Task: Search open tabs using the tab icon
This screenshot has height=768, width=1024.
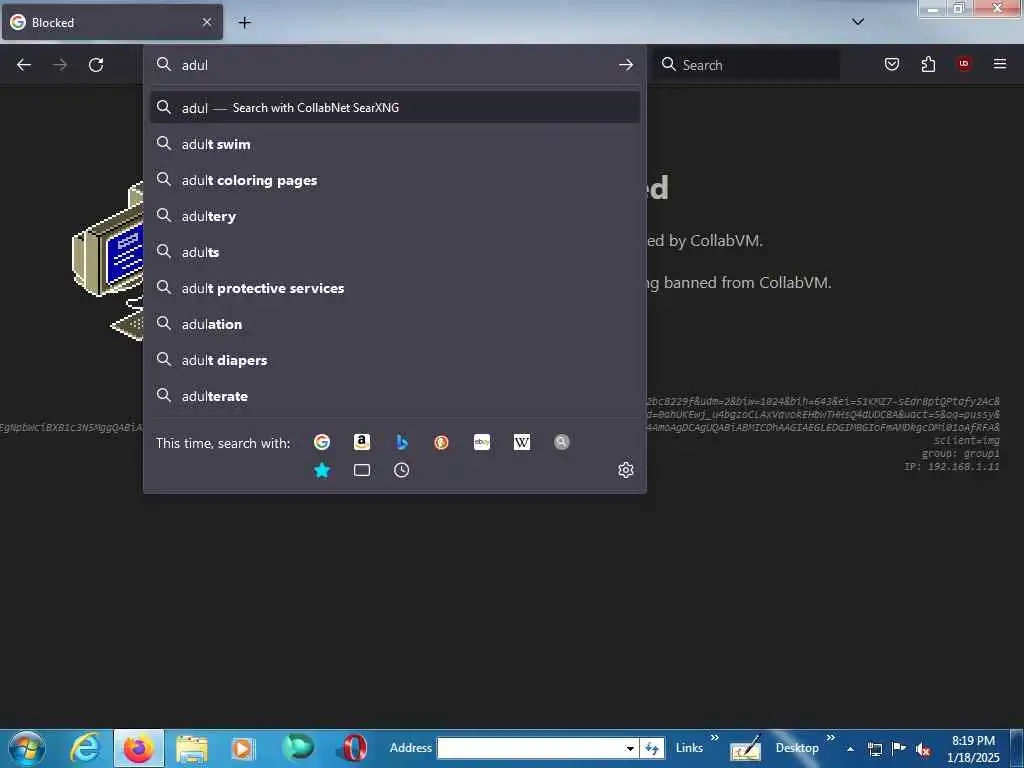Action: pos(362,470)
